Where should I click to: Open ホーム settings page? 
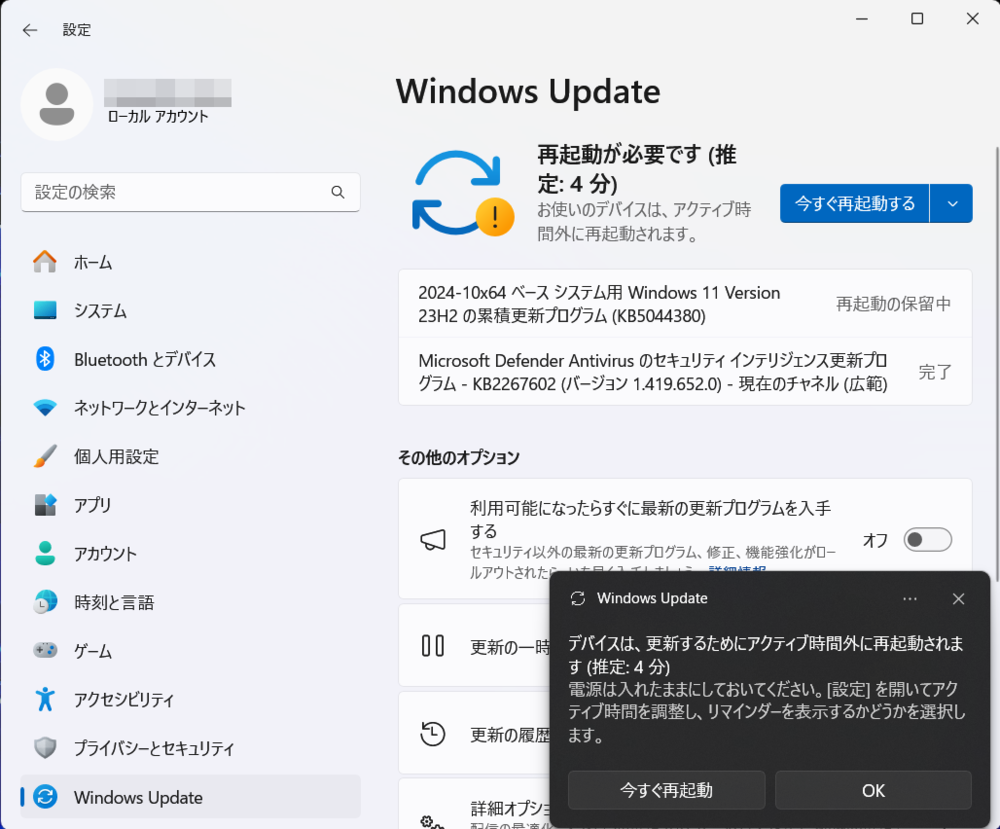coord(190,261)
